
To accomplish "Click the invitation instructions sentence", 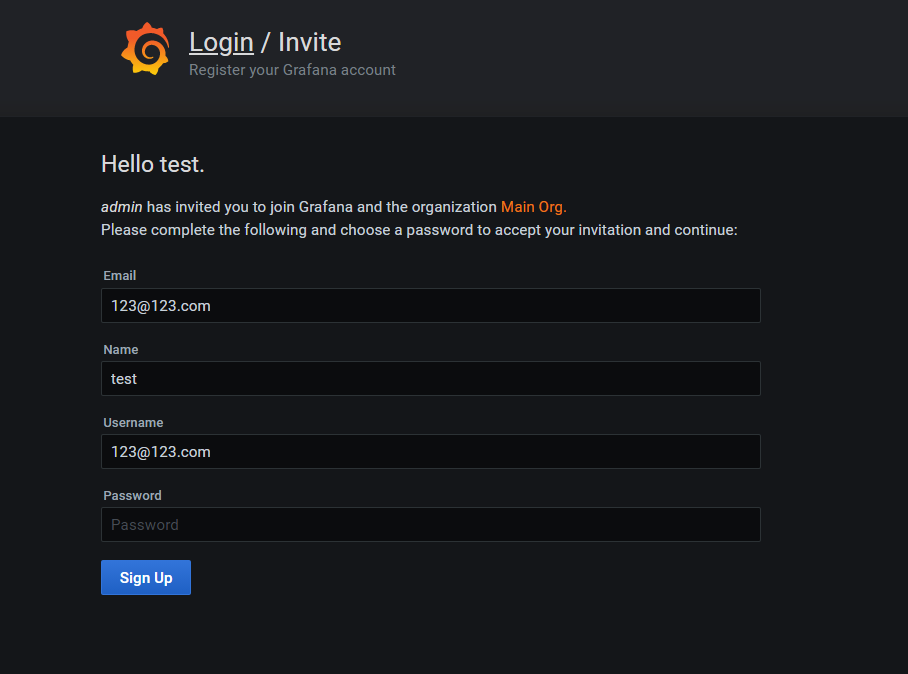I will click(x=418, y=229).
